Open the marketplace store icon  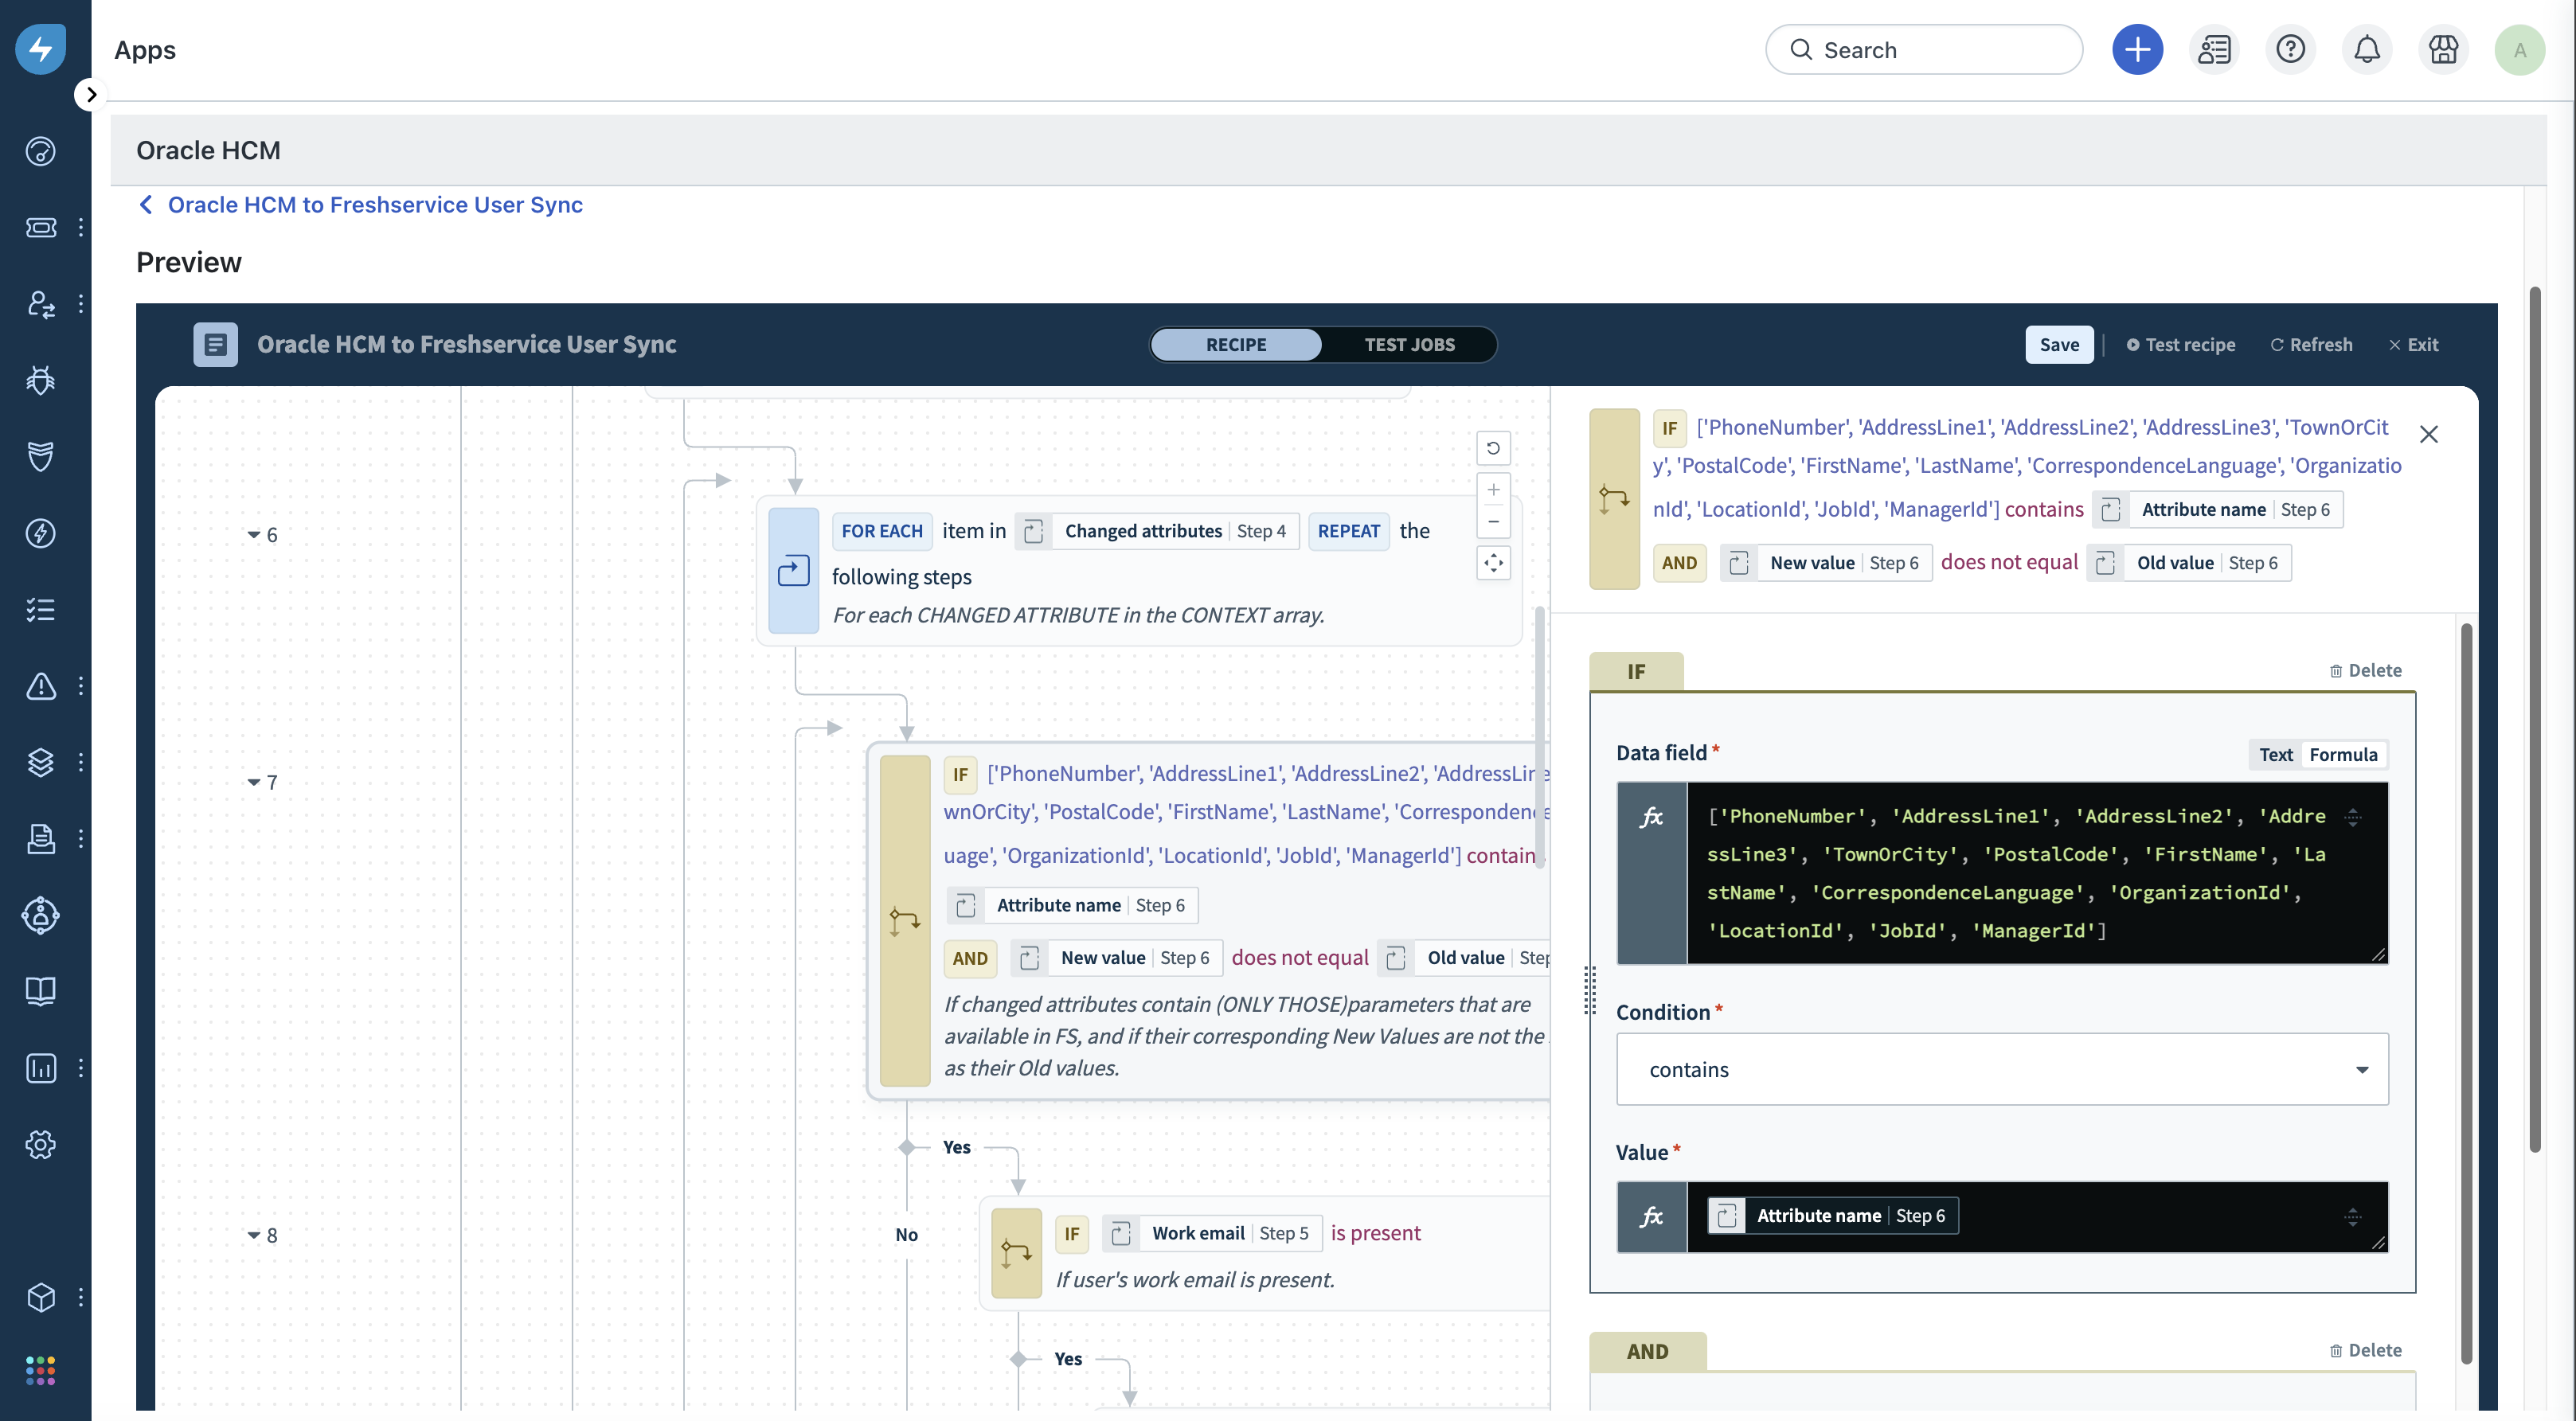2443,50
